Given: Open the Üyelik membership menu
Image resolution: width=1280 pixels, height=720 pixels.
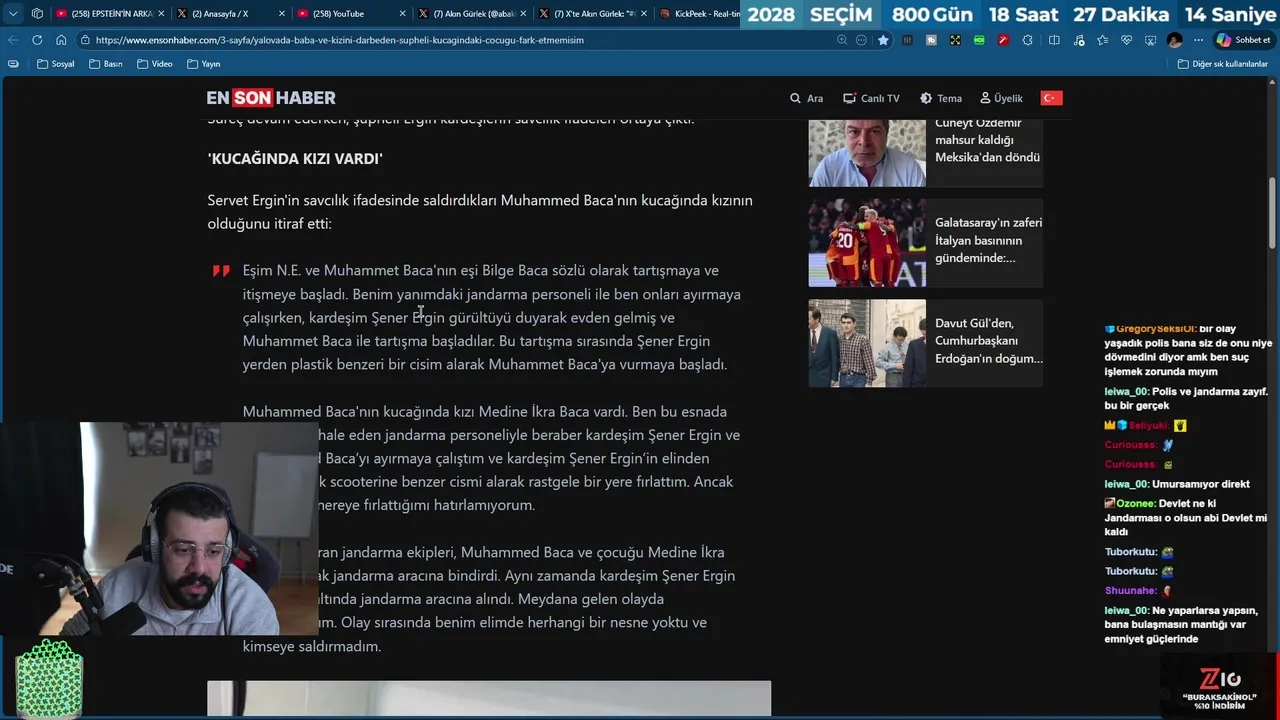Looking at the screenshot, I should 1001,98.
